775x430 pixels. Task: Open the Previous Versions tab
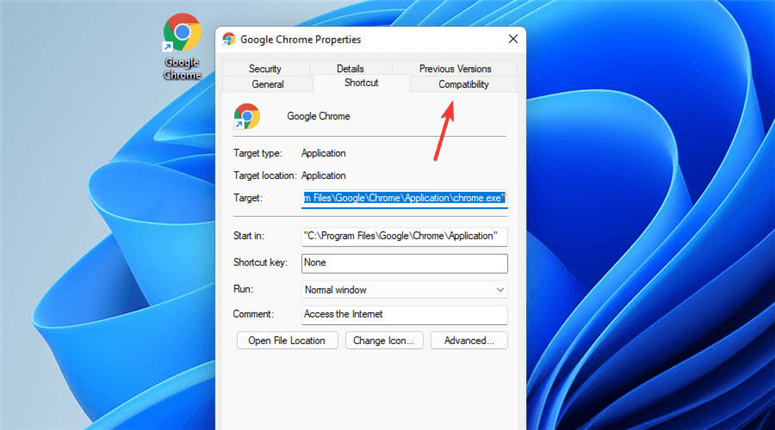[455, 68]
